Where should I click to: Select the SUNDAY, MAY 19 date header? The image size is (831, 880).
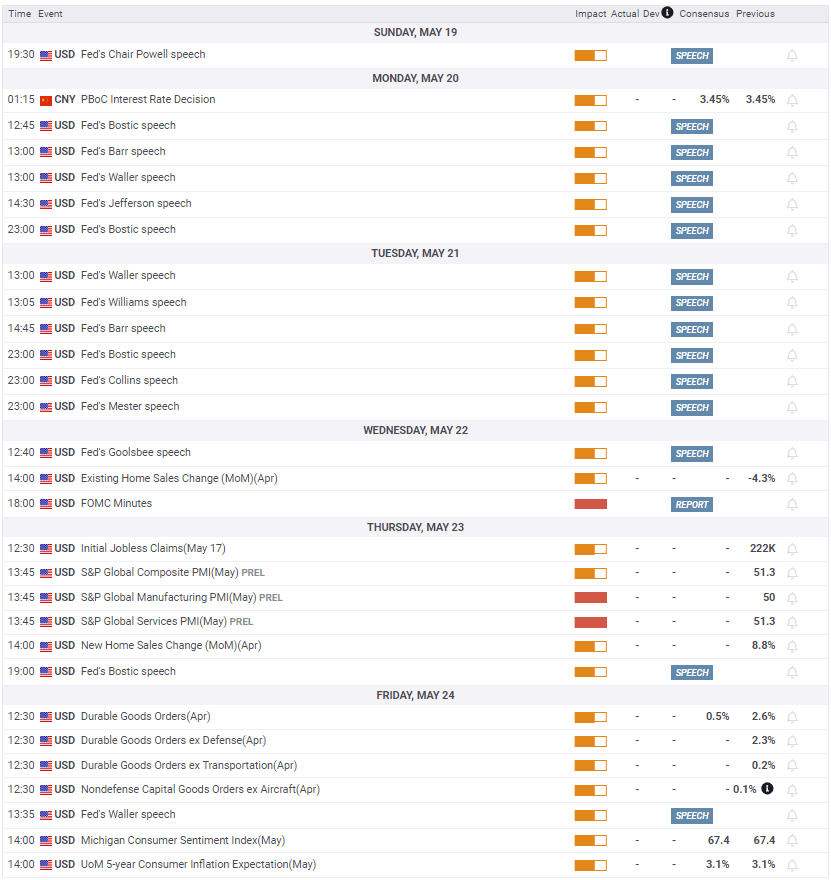pos(415,33)
